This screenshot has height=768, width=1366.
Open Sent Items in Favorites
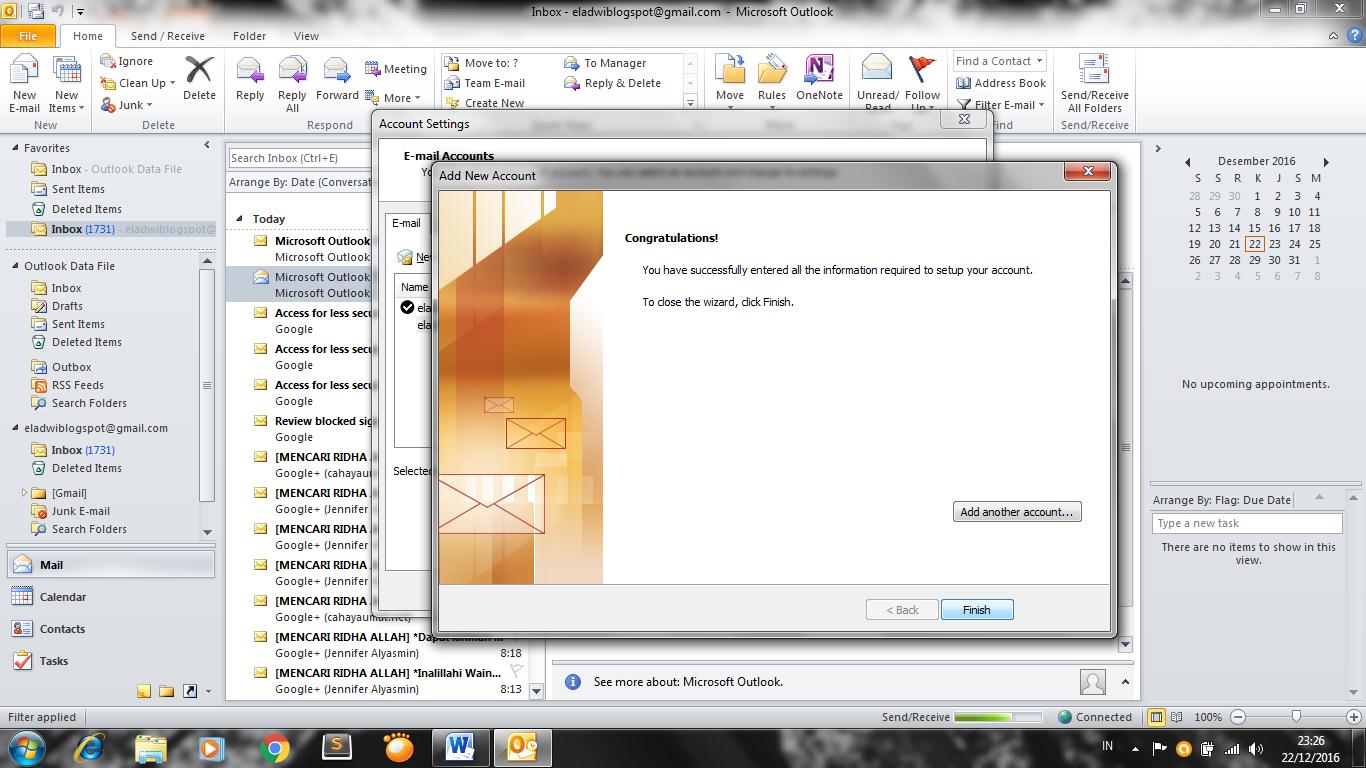pyautogui.click(x=78, y=189)
